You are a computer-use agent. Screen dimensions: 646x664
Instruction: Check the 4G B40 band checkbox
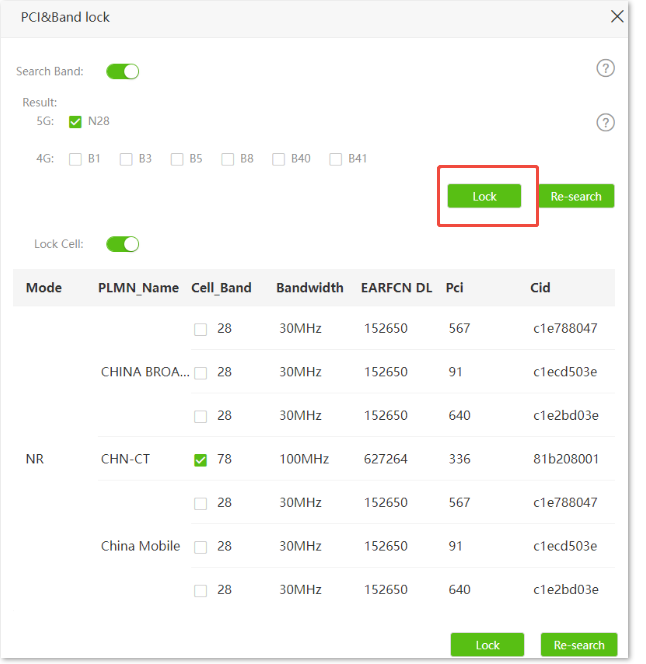[279, 159]
